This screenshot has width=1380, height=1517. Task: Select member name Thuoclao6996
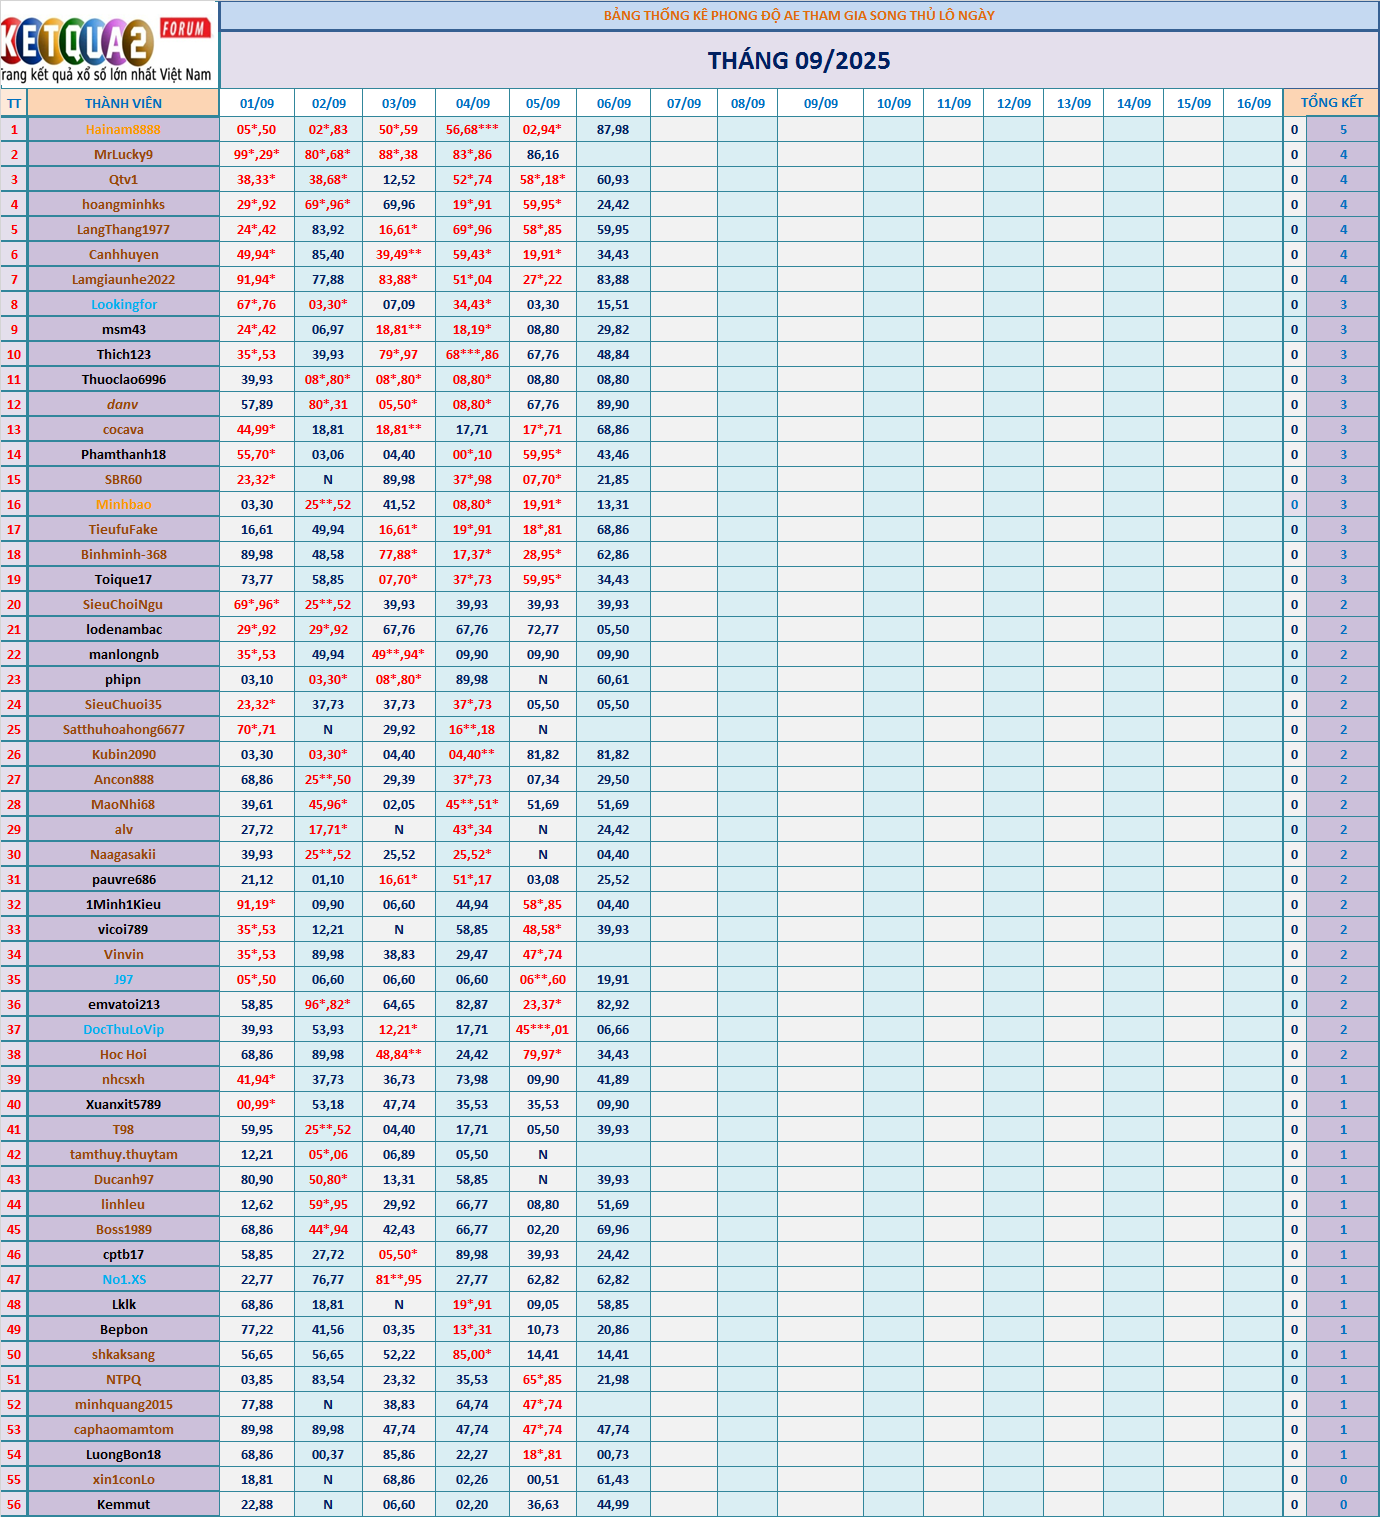click(124, 379)
